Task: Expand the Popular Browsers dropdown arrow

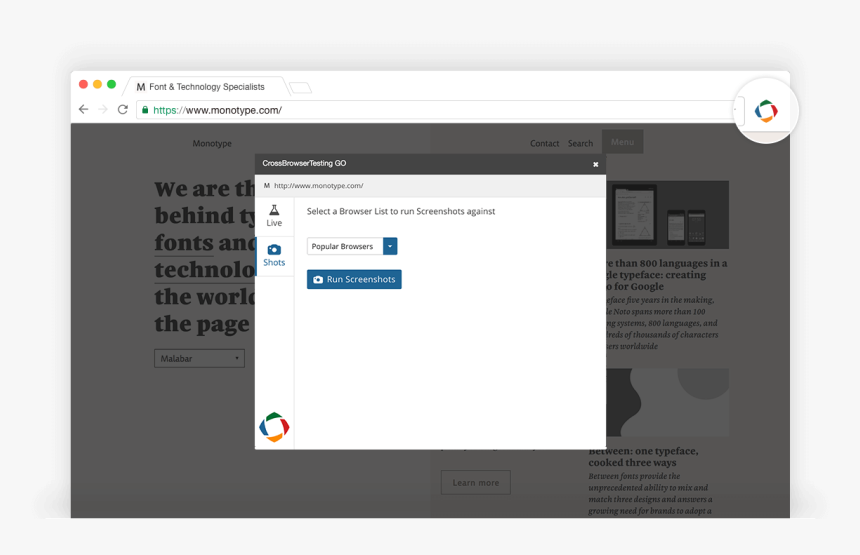Action: [390, 246]
